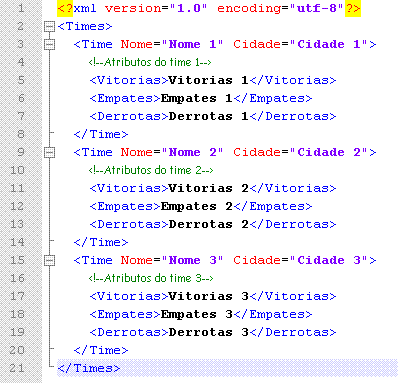The image size is (398, 383).
Task: Click the xml version value 1.0
Action: tap(189, 8)
